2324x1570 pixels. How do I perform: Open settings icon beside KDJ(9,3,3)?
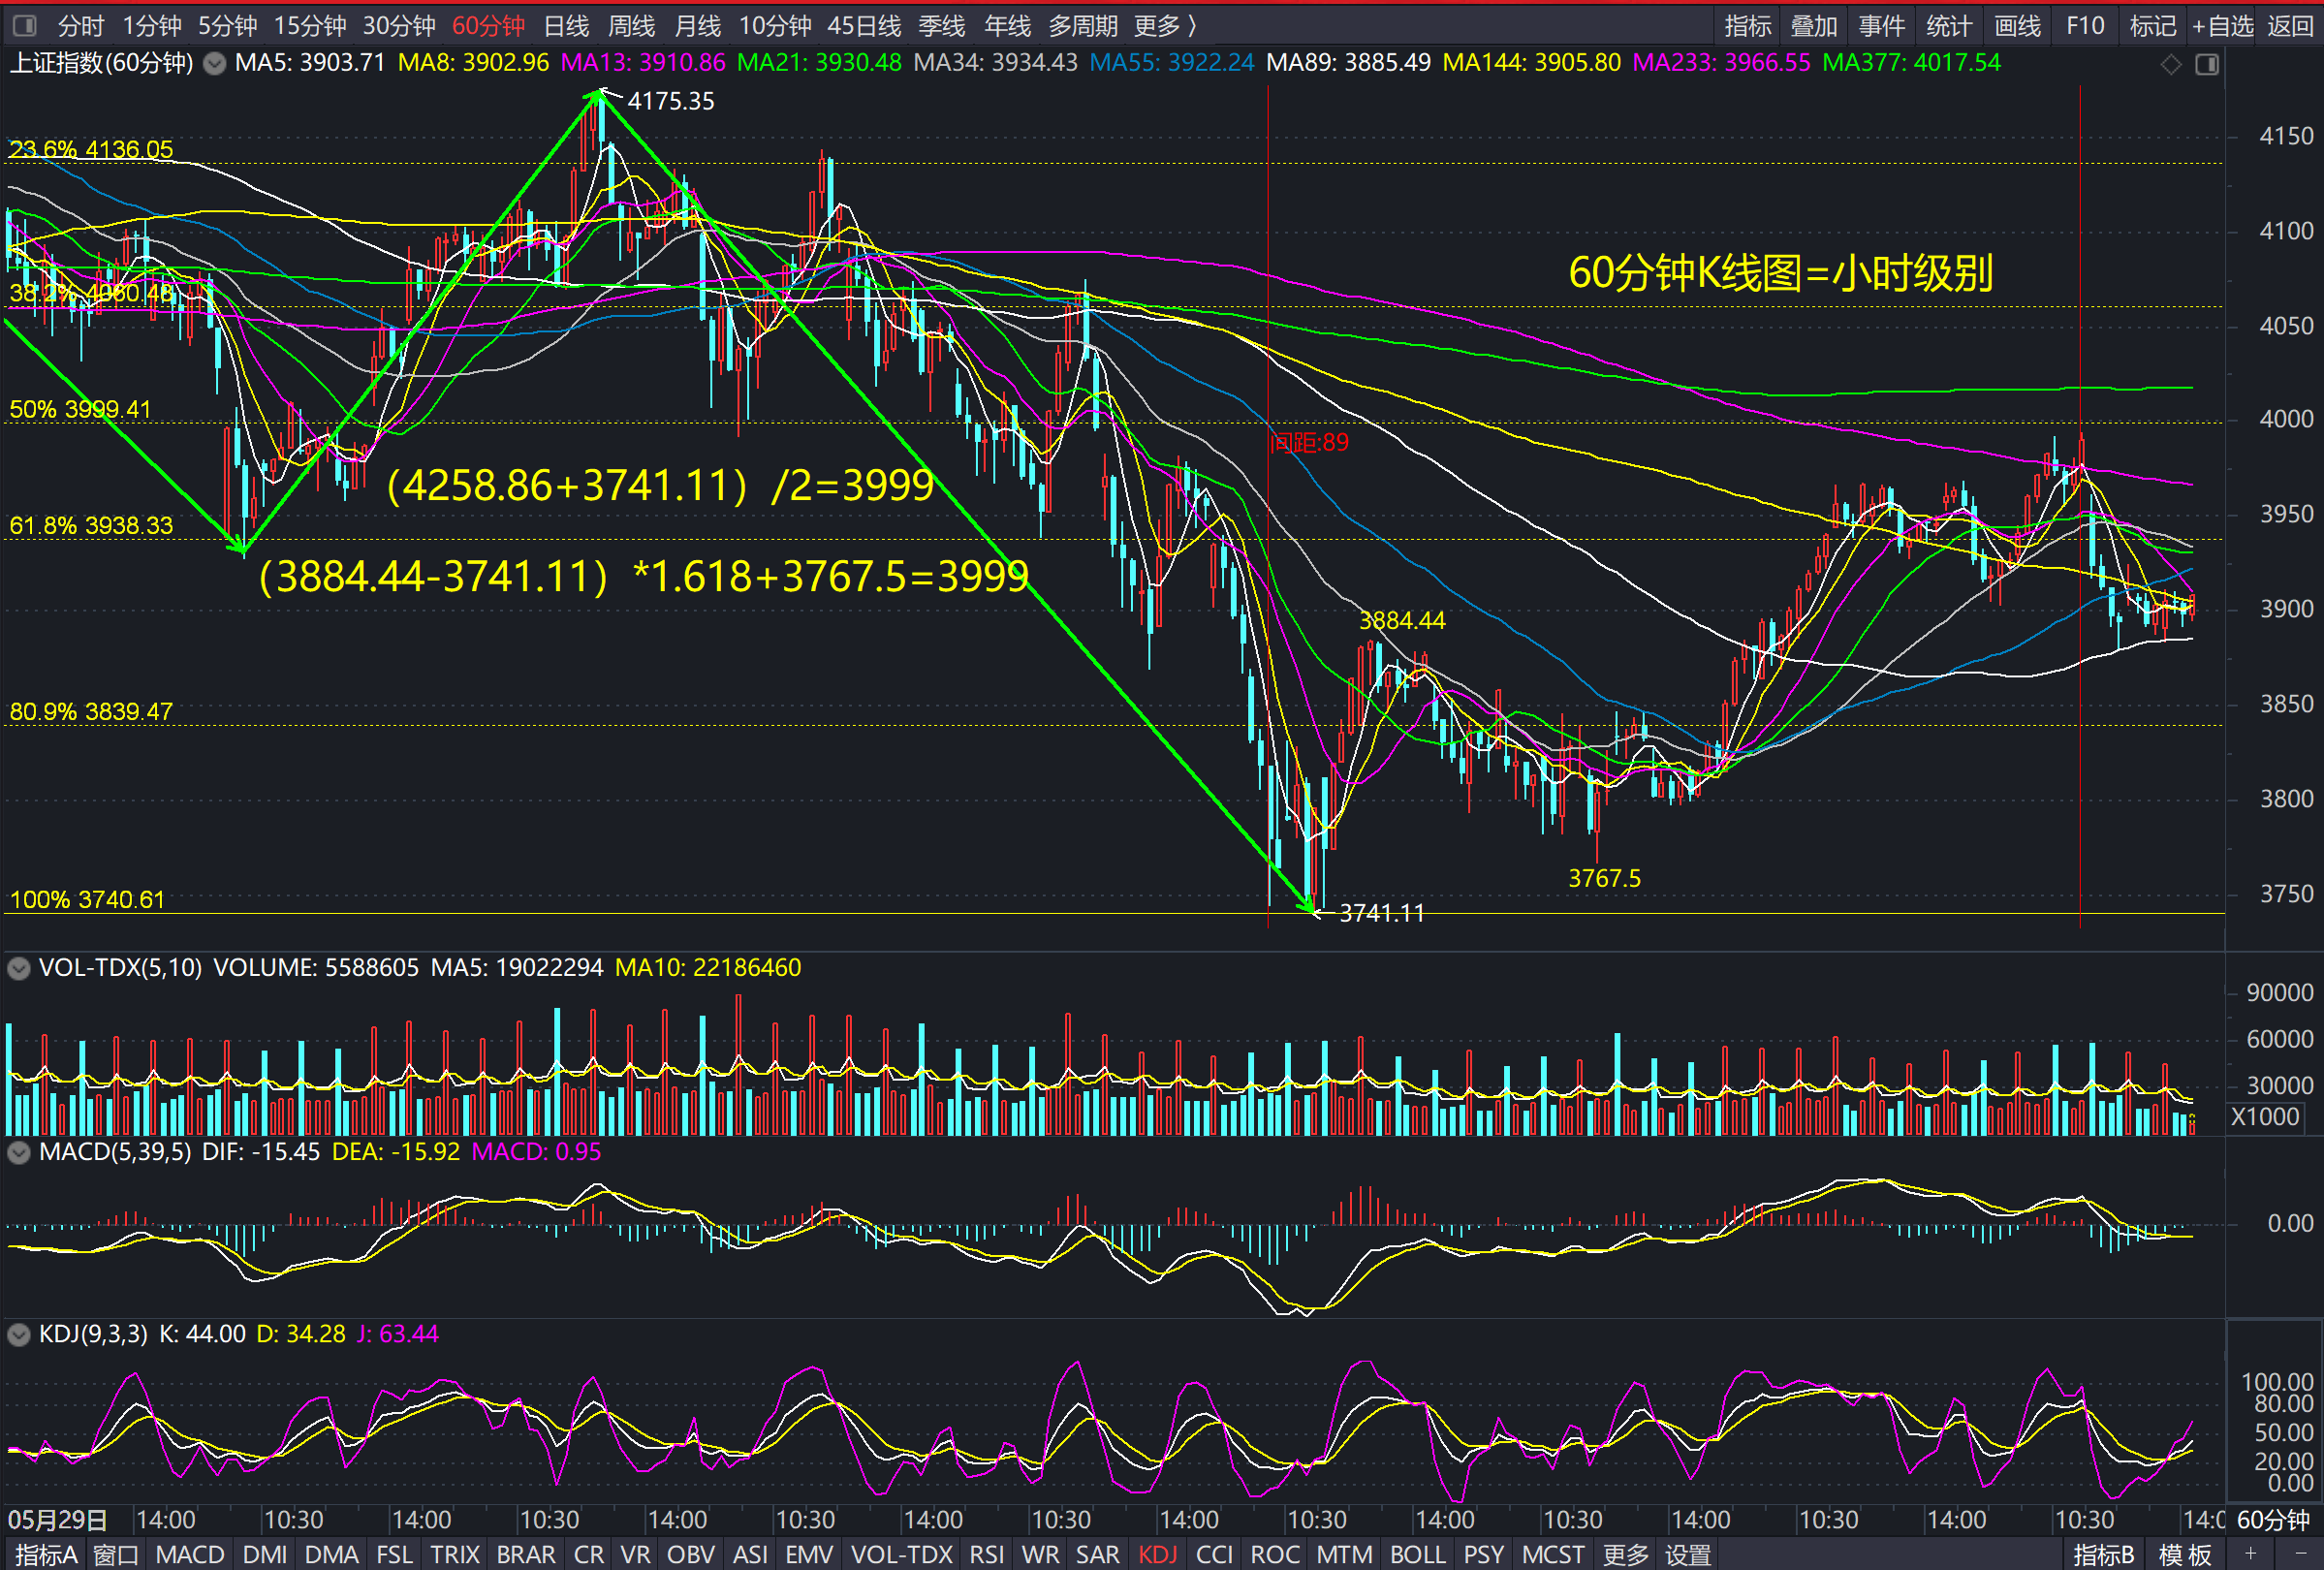coord(18,1334)
